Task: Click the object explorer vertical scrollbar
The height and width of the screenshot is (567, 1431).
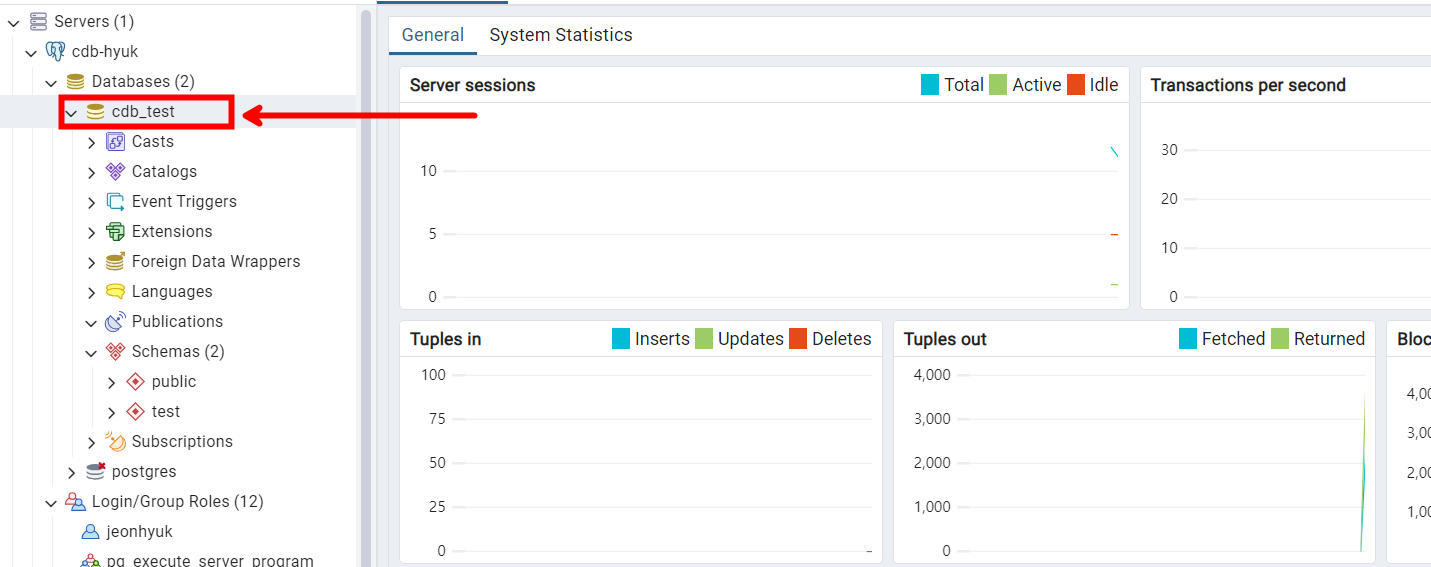Action: coord(365,288)
